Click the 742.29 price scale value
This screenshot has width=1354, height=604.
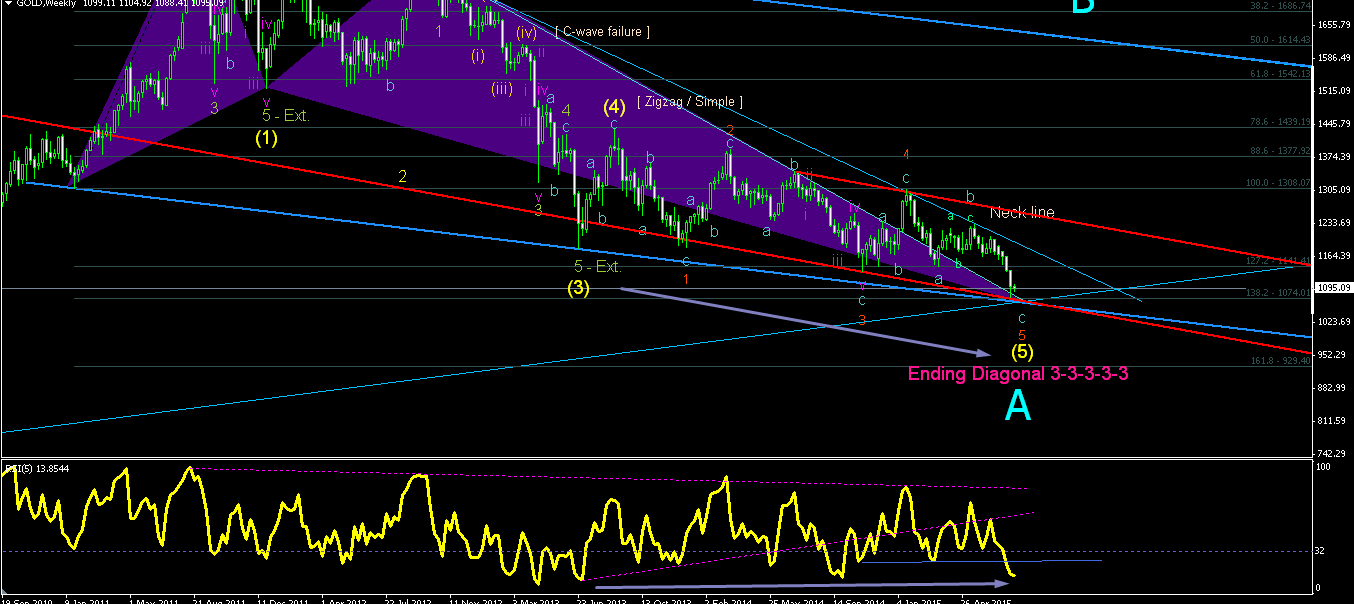pos(1333,453)
